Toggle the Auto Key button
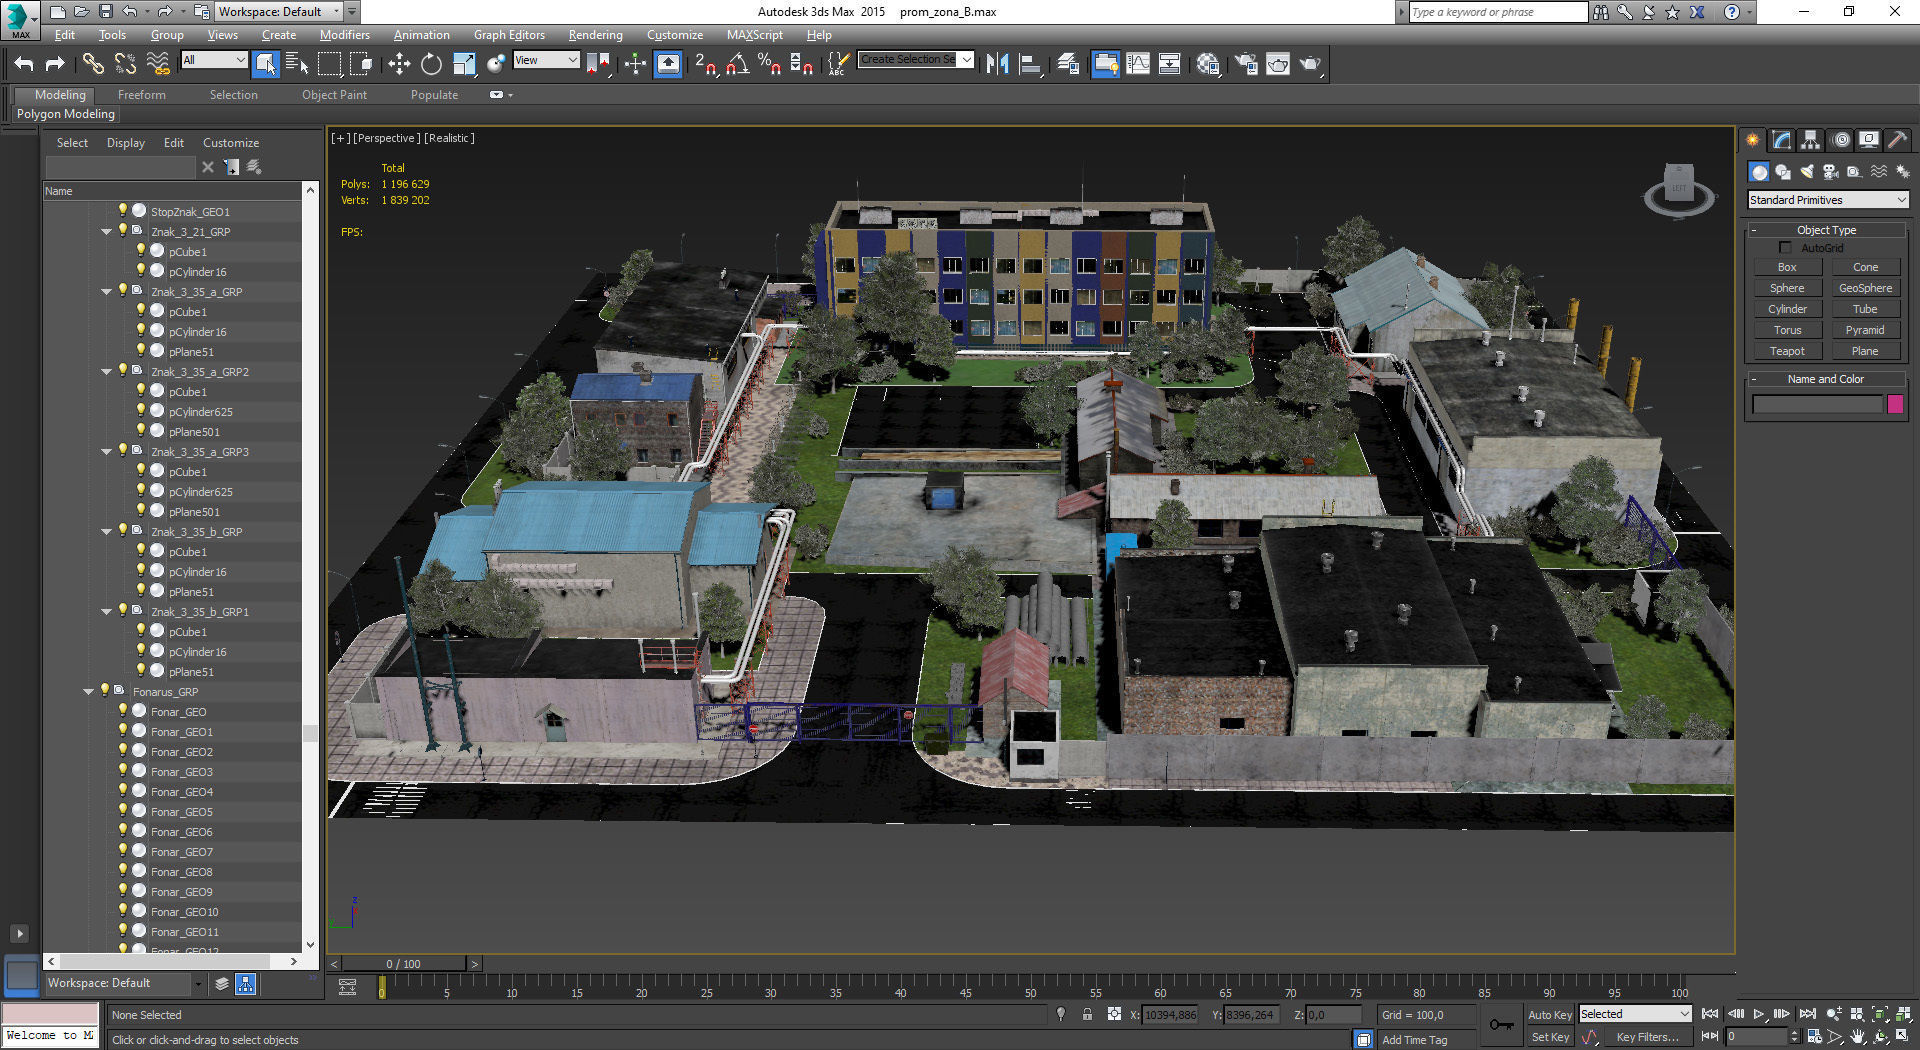 (x=1550, y=1015)
